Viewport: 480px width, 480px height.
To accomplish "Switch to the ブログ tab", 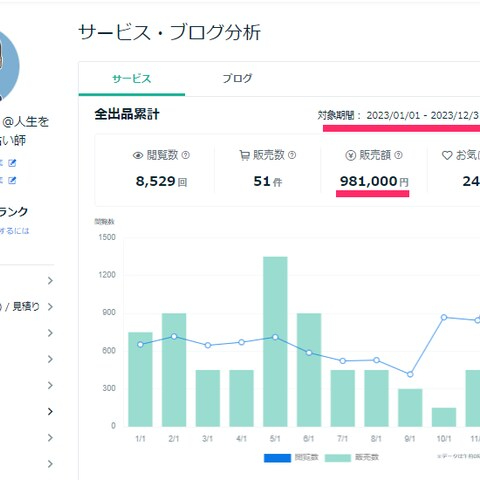I will [x=237, y=78].
